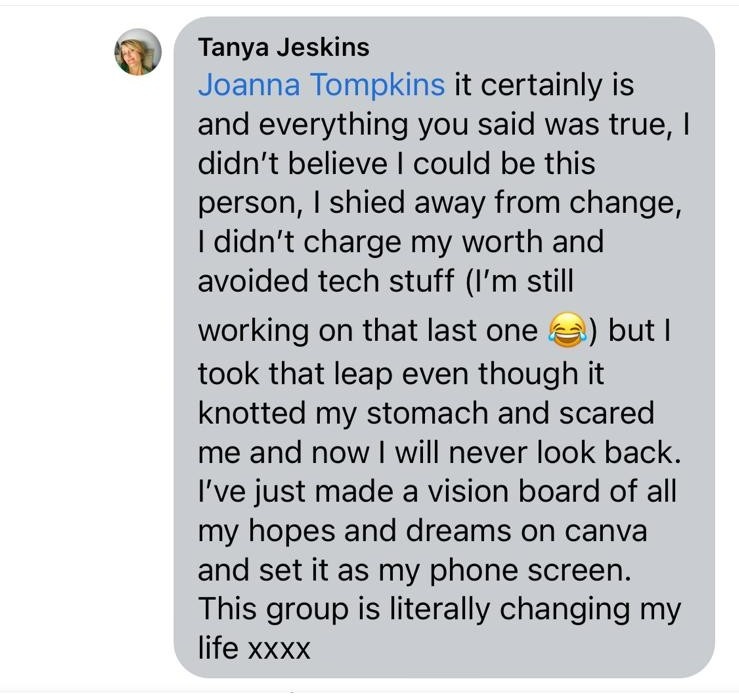Click 'didn't believe I could be this' line
739x696 pixels.
coord(396,163)
